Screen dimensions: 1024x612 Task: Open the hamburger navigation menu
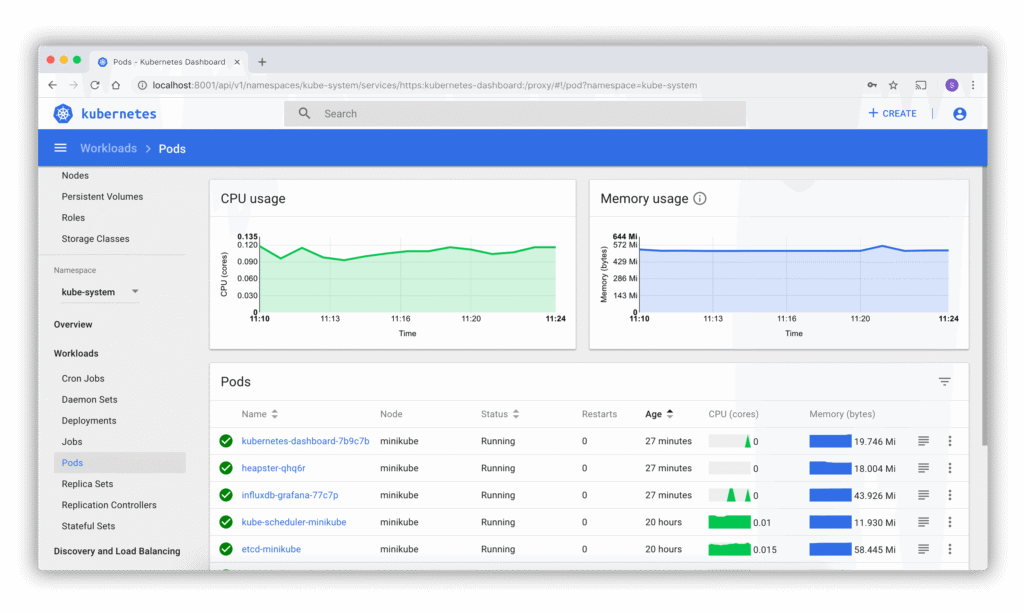pyautogui.click(x=60, y=148)
